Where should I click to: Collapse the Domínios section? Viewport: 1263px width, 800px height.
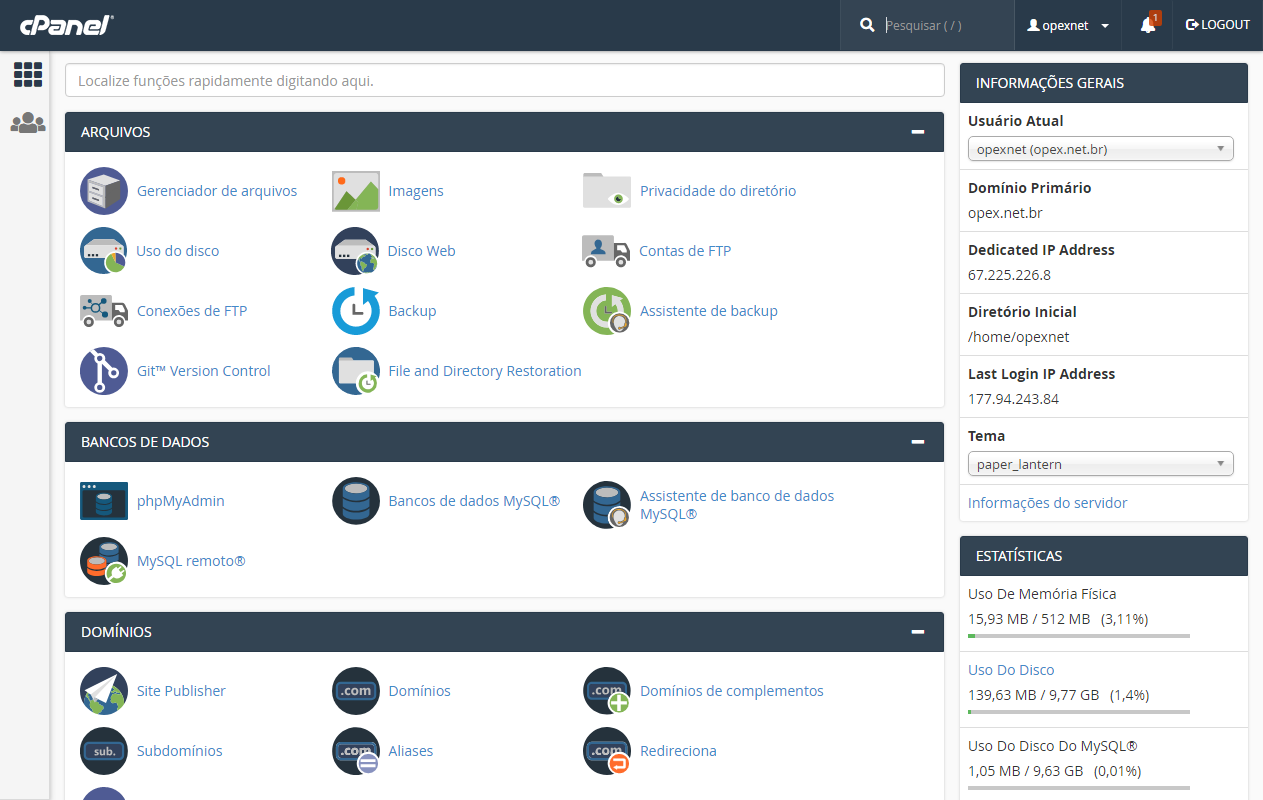(917, 632)
